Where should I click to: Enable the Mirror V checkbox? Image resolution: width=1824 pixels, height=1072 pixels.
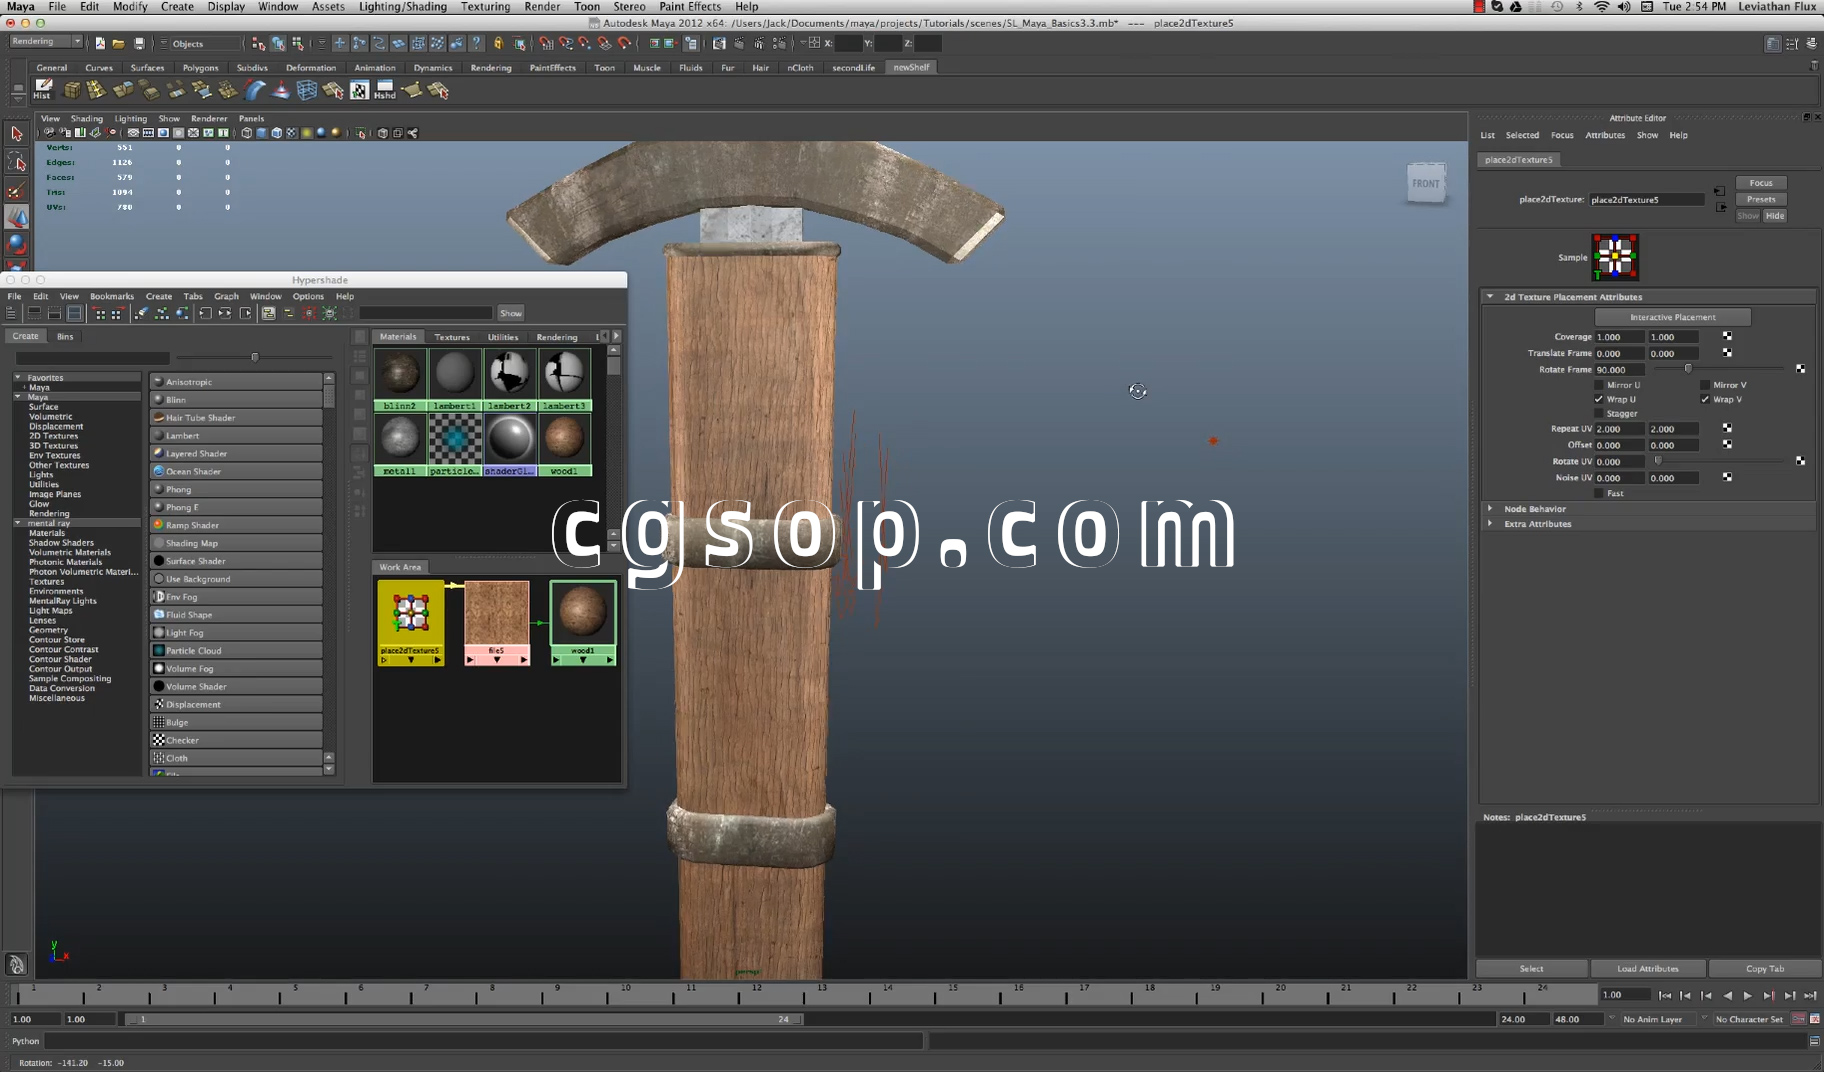1705,385
